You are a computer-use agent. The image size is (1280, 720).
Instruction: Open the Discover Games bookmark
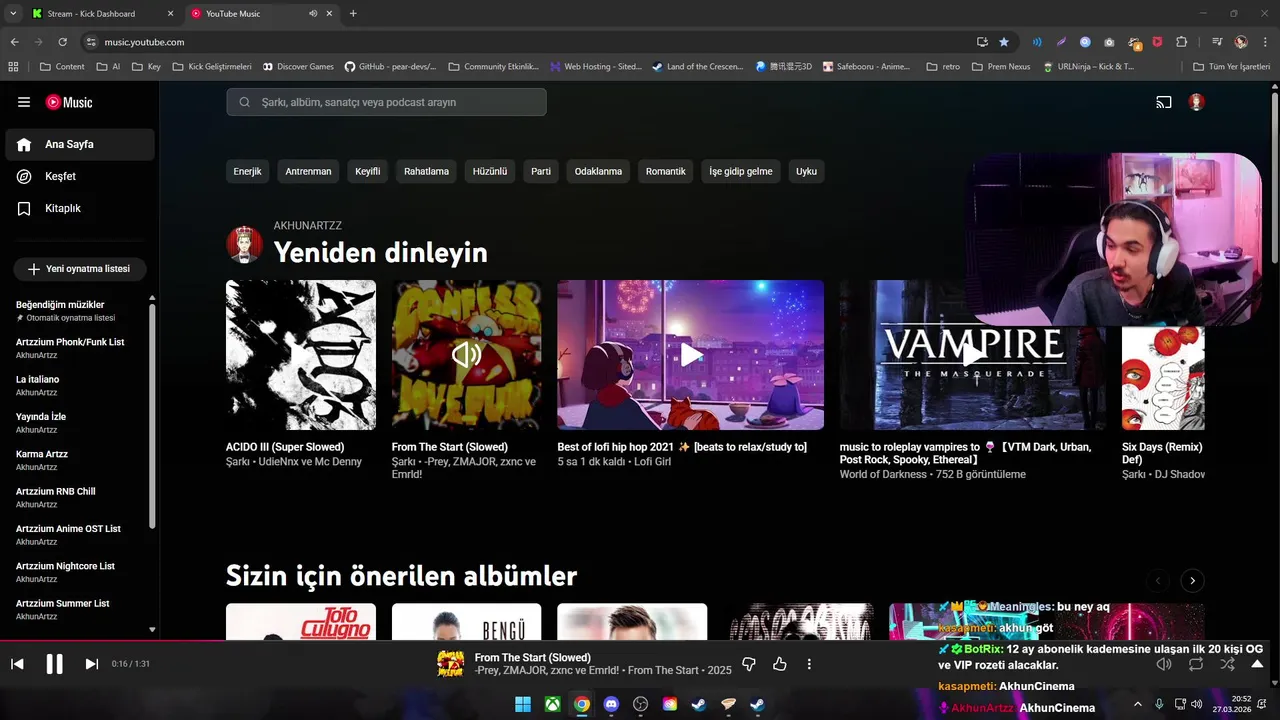298,67
